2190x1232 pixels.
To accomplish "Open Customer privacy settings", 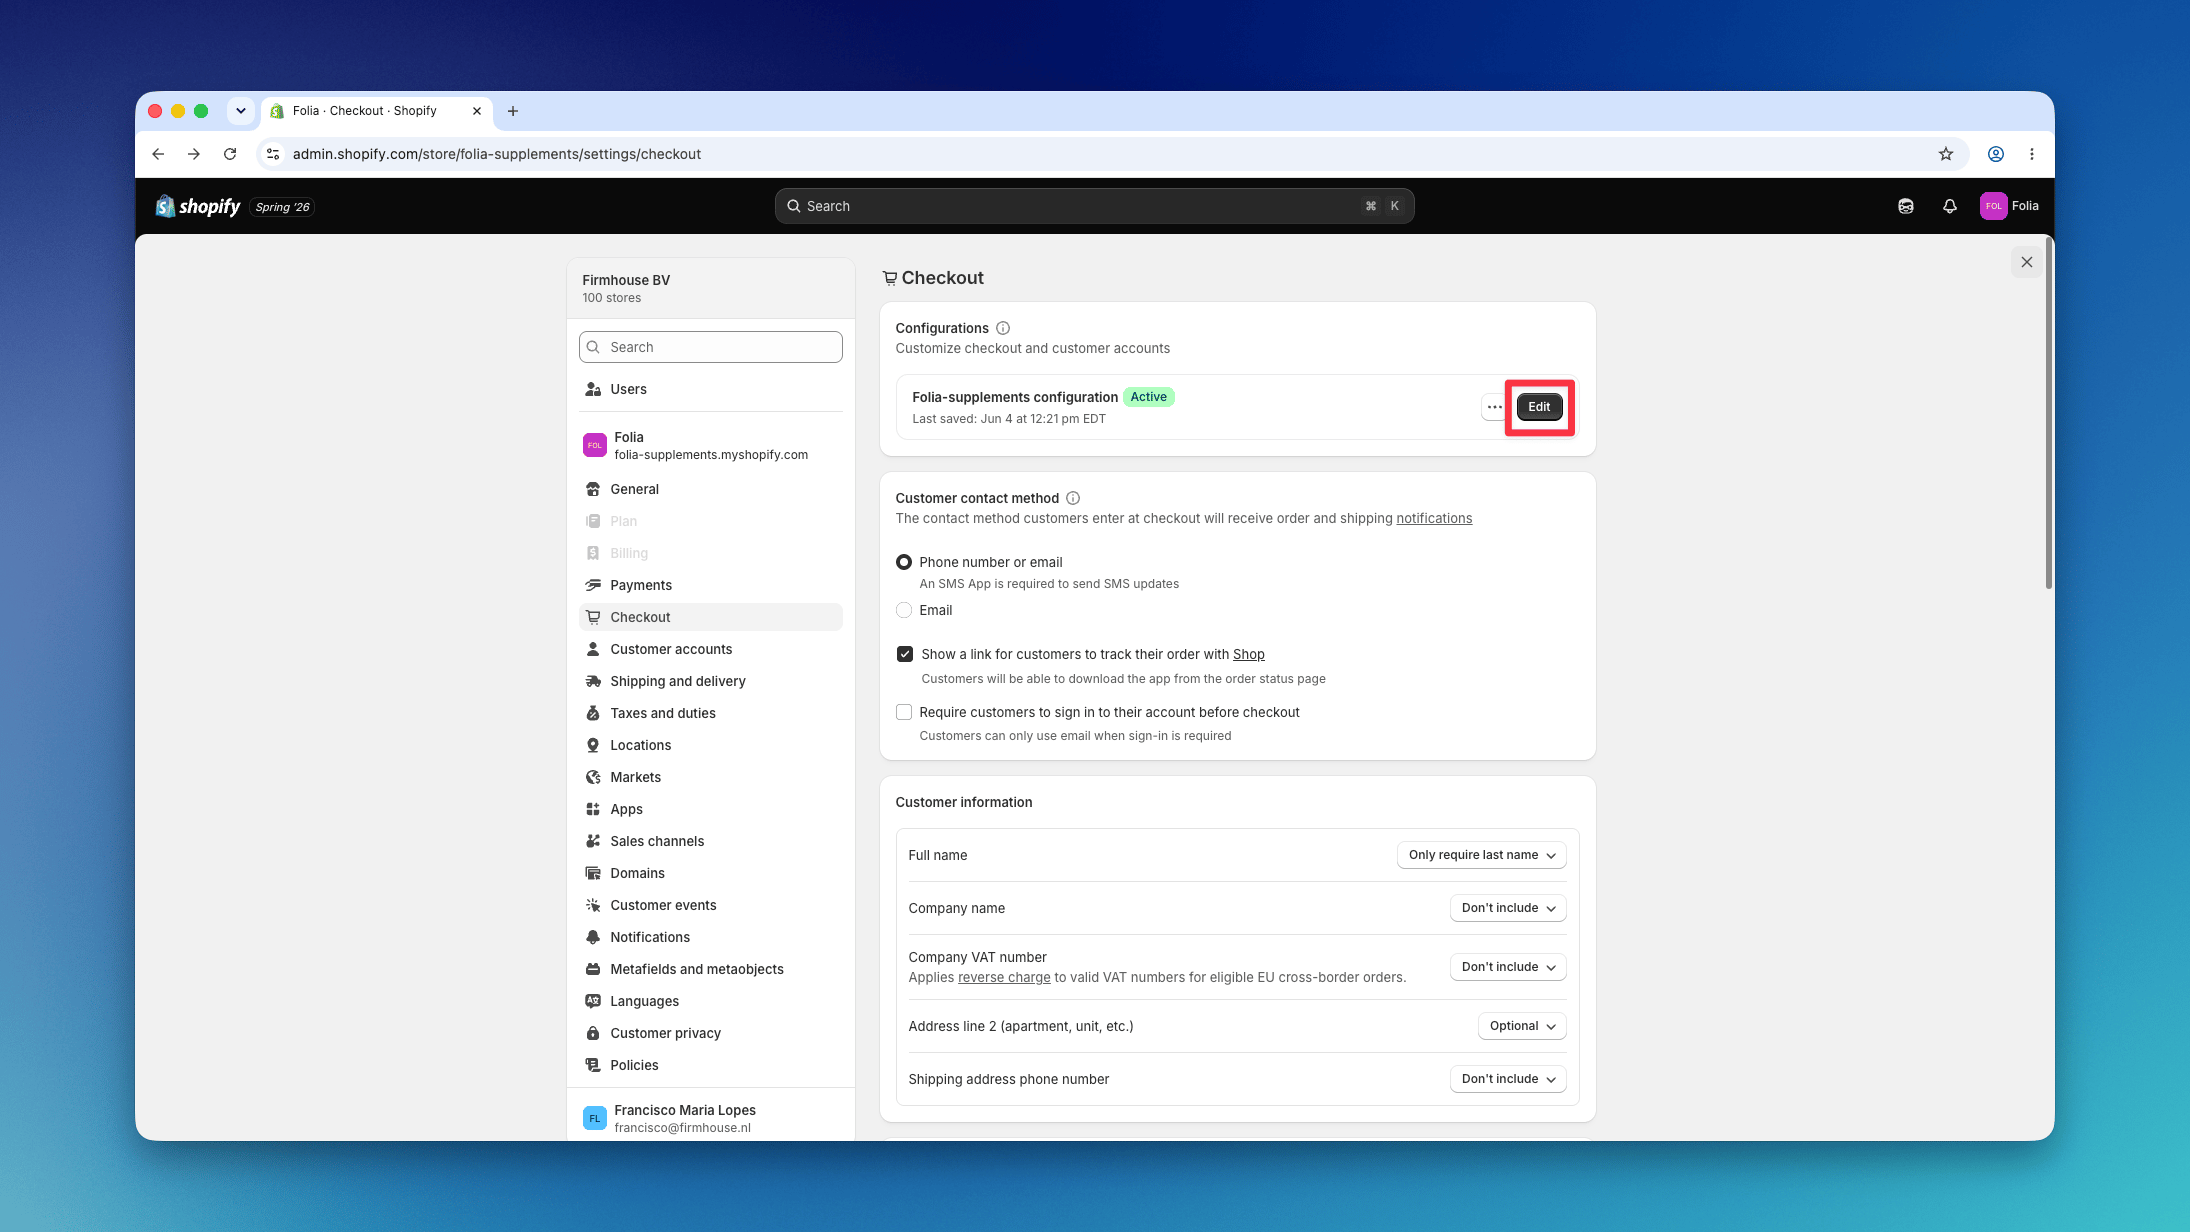I will coord(710,1033).
